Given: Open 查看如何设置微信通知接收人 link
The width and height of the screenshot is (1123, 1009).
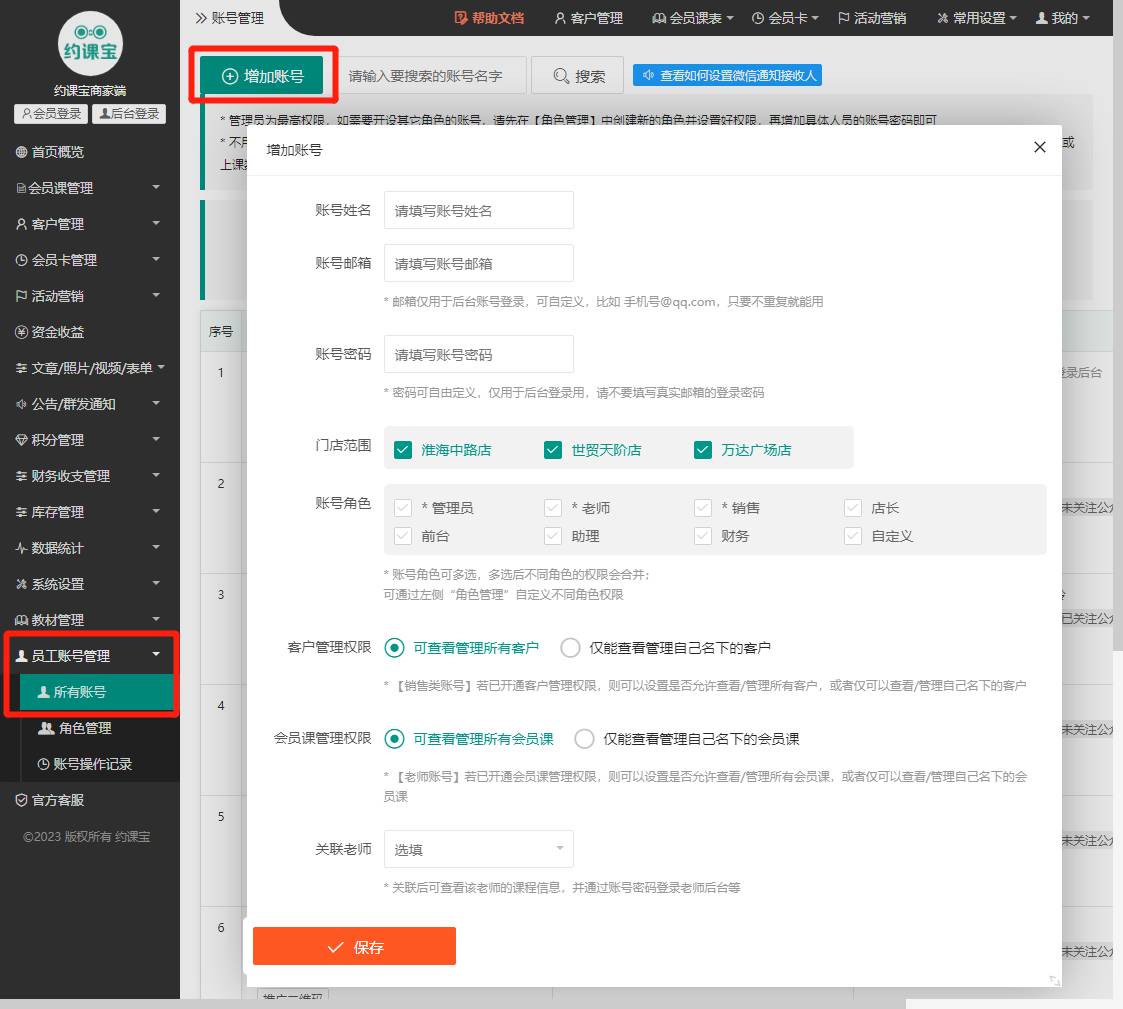Looking at the screenshot, I should [727, 75].
